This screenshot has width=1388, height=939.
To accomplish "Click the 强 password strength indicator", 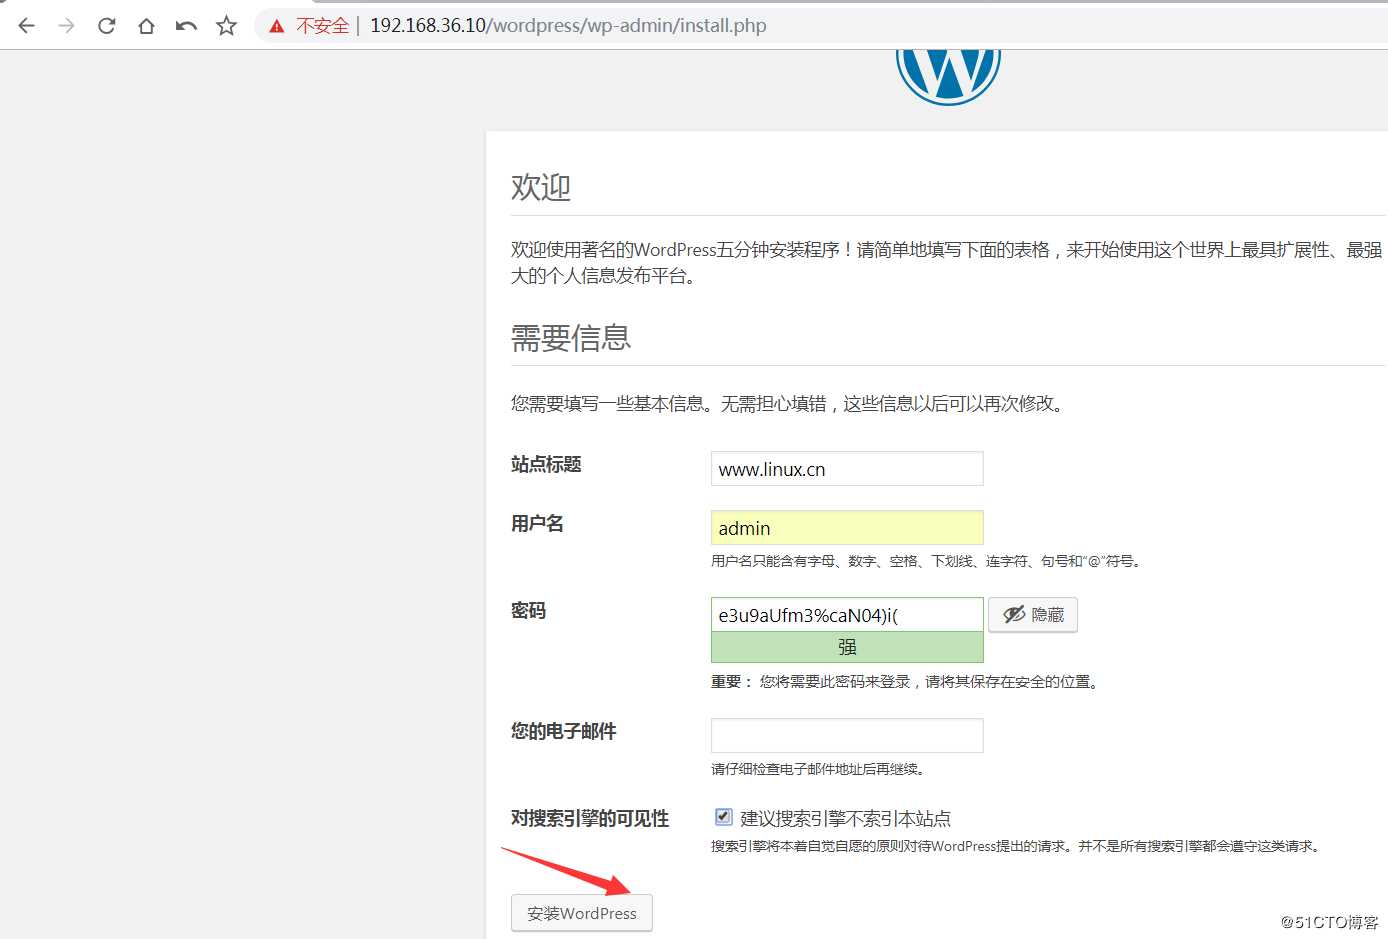I will 847,647.
